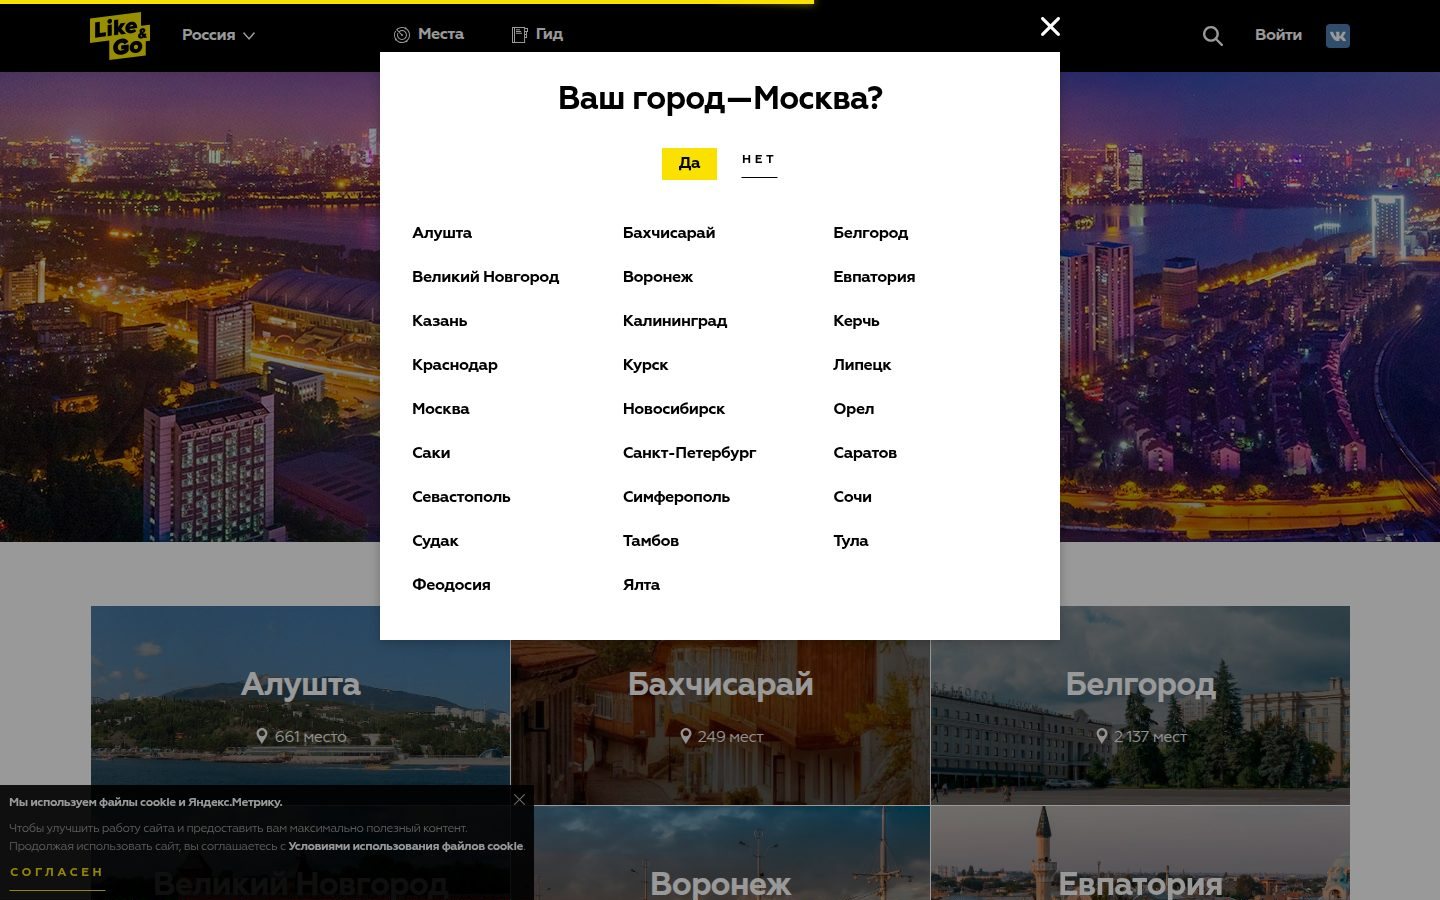Viewport: 1440px width, 900px height.
Task: Click Москва in the city list
Action: (441, 409)
